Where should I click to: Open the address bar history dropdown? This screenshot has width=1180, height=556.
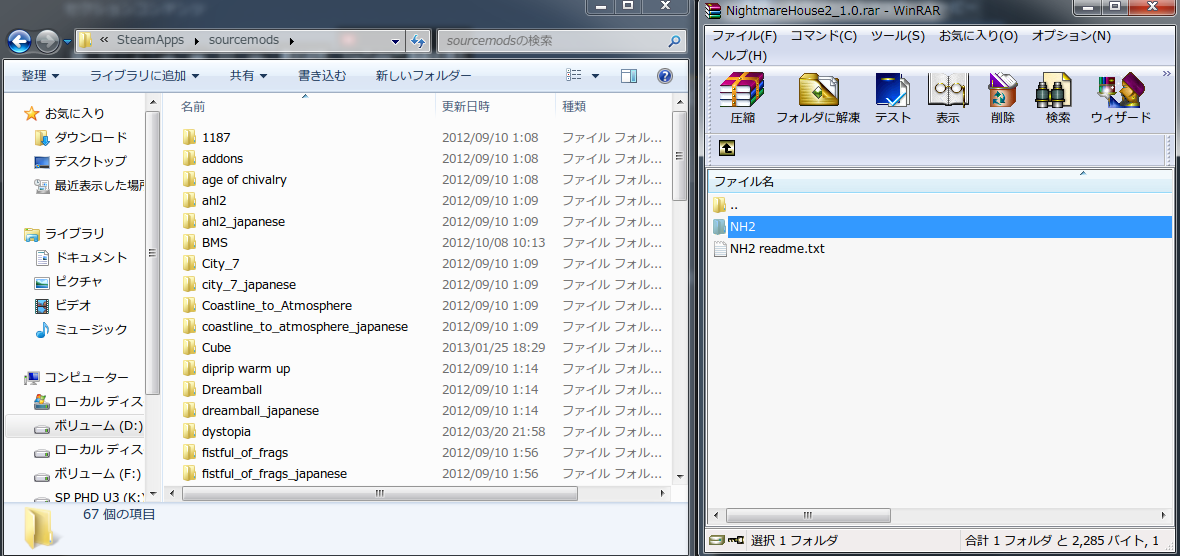[x=397, y=41]
